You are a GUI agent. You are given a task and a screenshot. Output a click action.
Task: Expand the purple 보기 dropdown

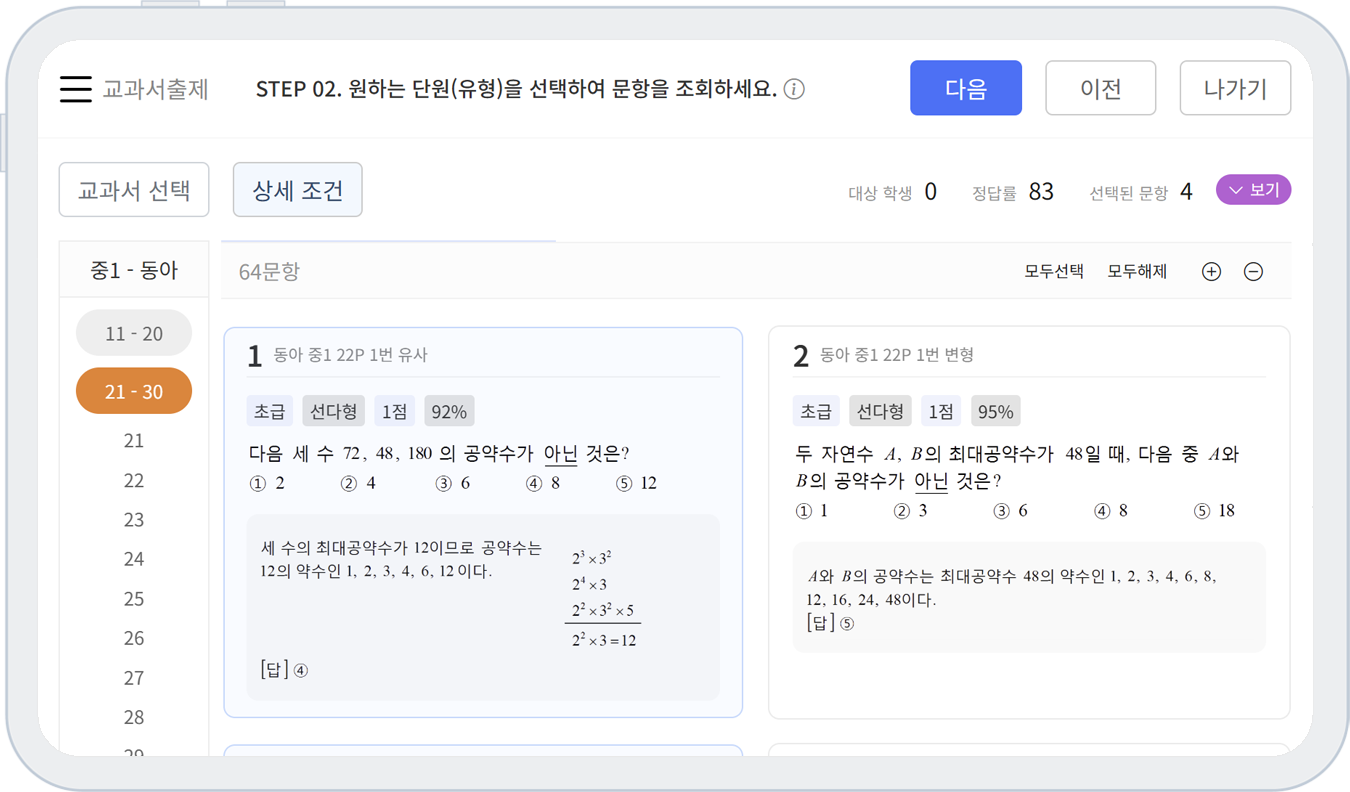[x=1253, y=190]
